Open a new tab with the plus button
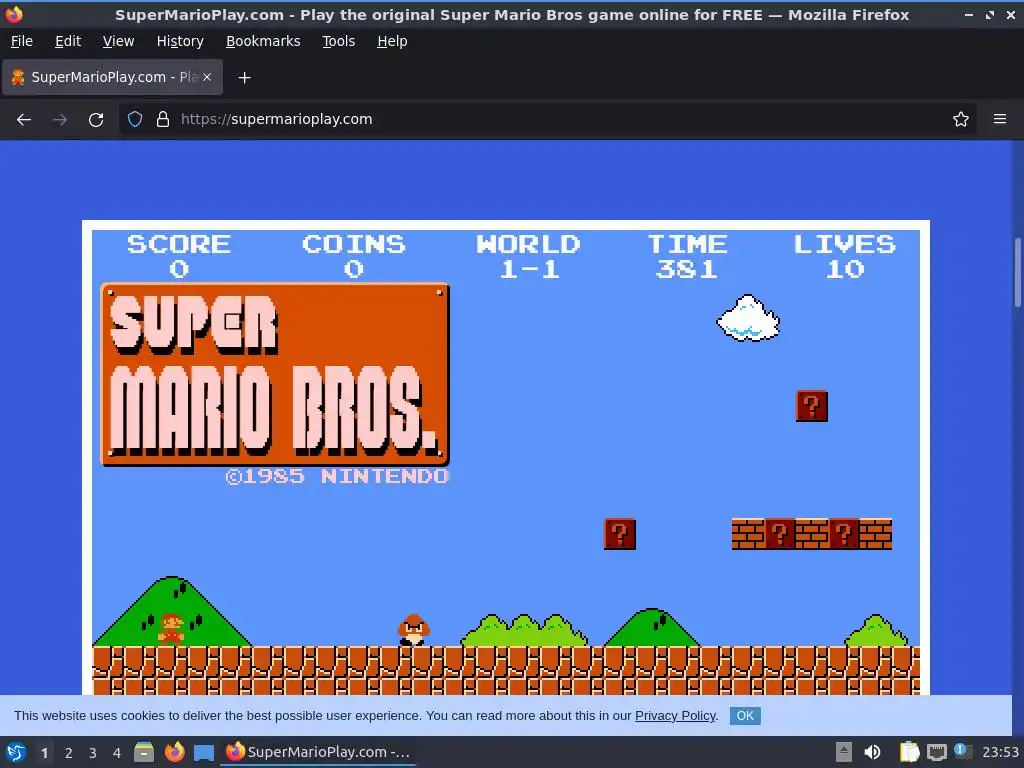Viewport: 1024px width, 768px height. coord(244,78)
